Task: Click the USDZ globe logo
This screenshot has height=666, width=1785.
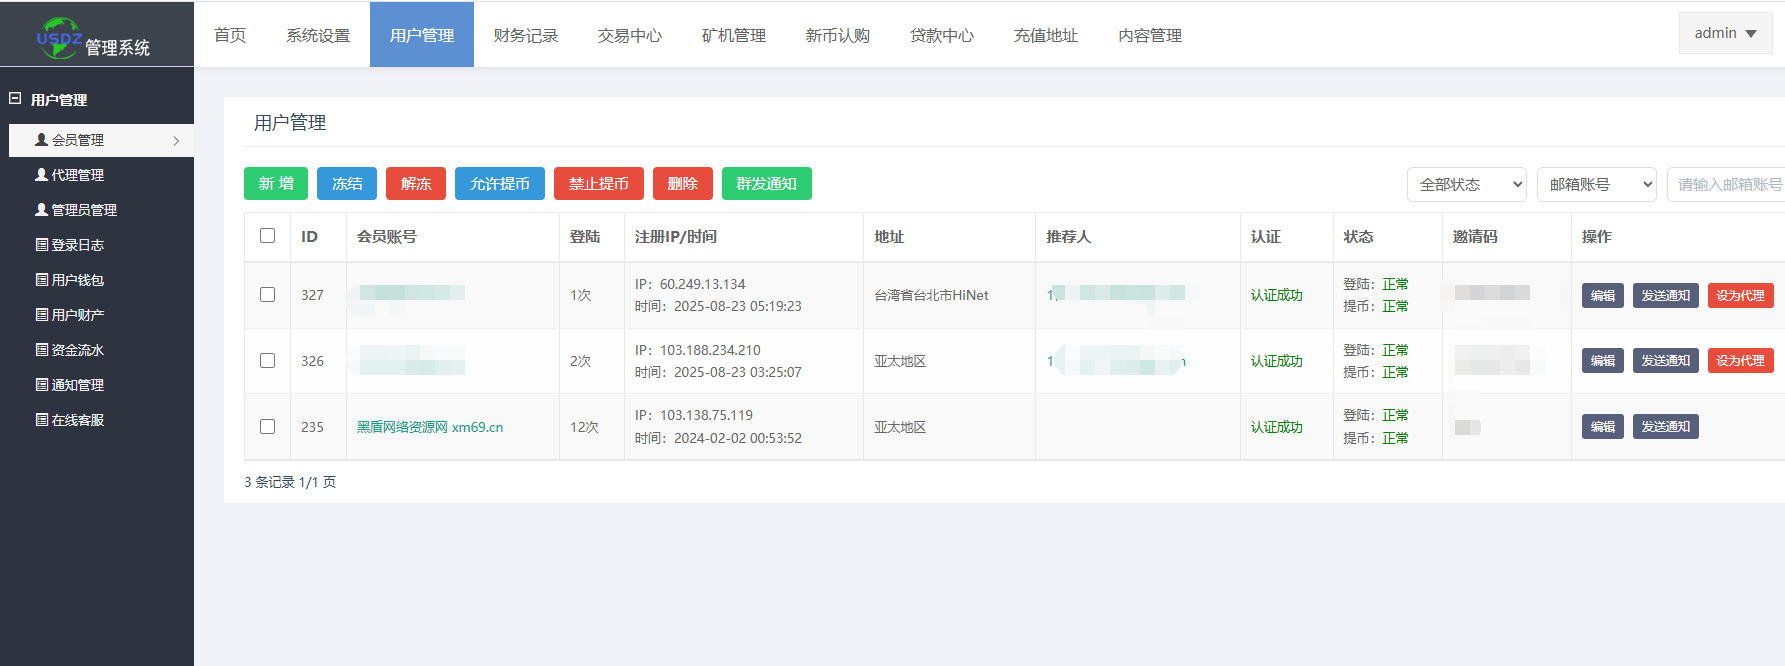Action: [x=58, y=37]
